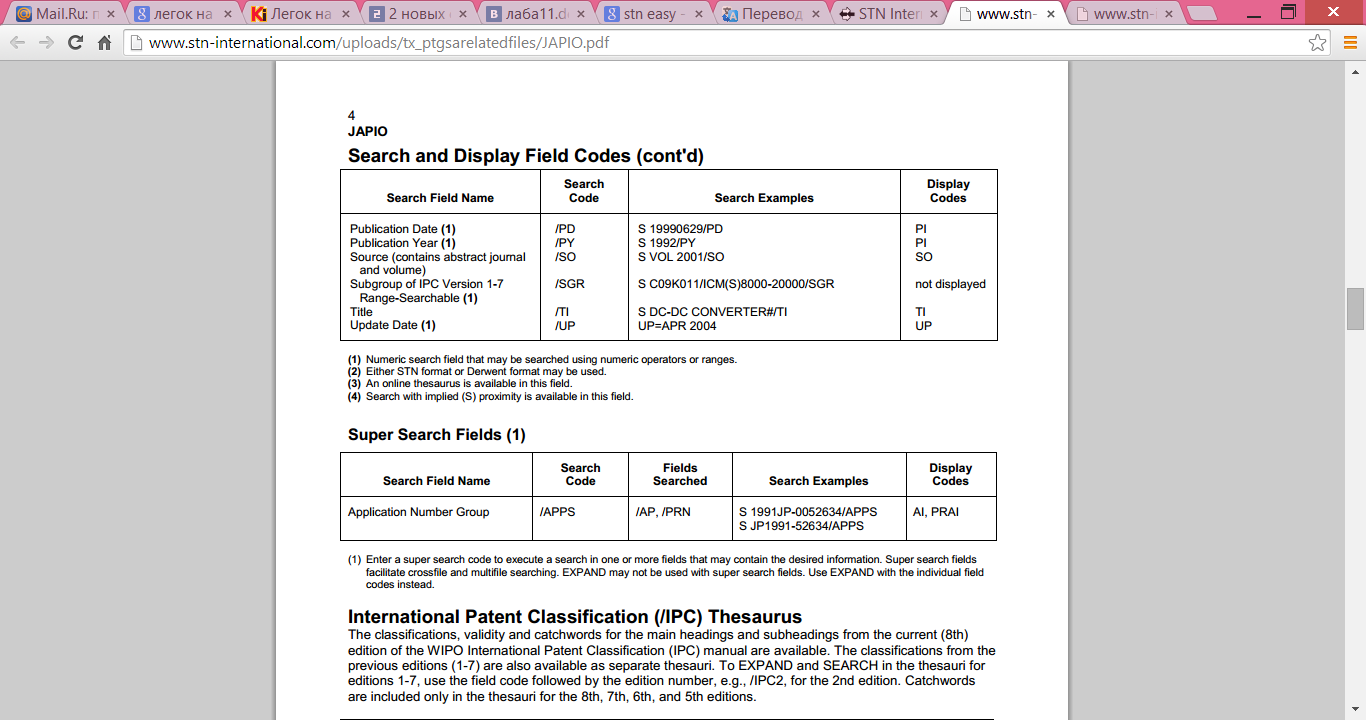Close the lowercase 'легок на' Google tab

click(228, 14)
